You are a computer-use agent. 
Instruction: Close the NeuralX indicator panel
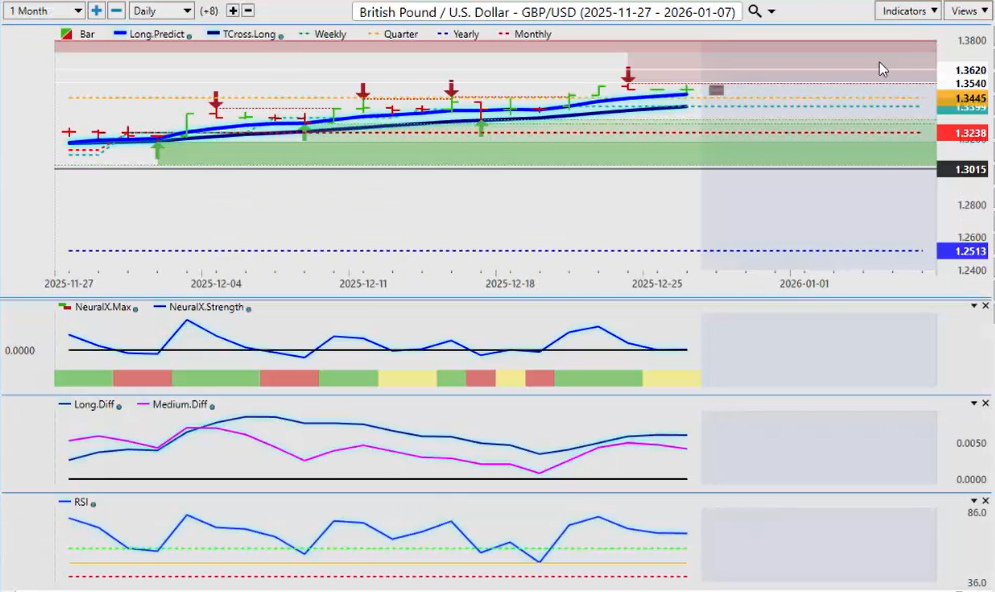point(986,305)
